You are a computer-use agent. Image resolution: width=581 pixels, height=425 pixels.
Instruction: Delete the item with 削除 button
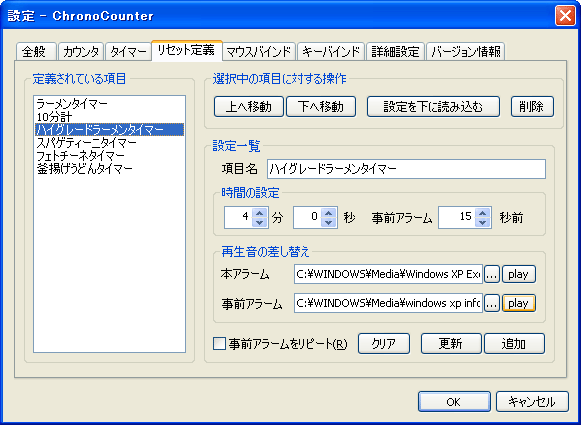(532, 107)
